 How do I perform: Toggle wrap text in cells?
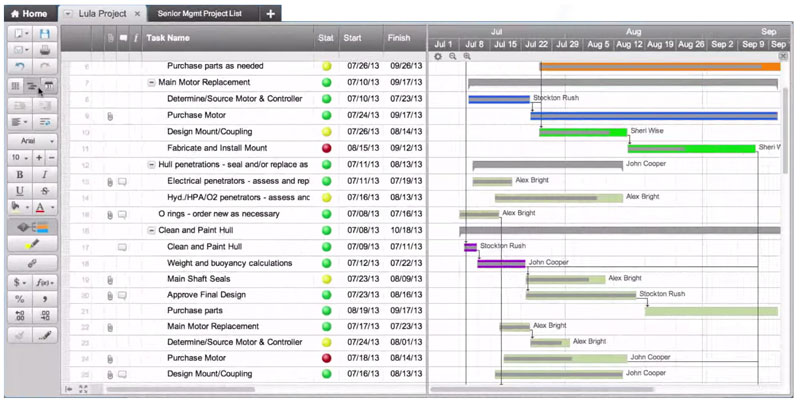click(x=45, y=122)
